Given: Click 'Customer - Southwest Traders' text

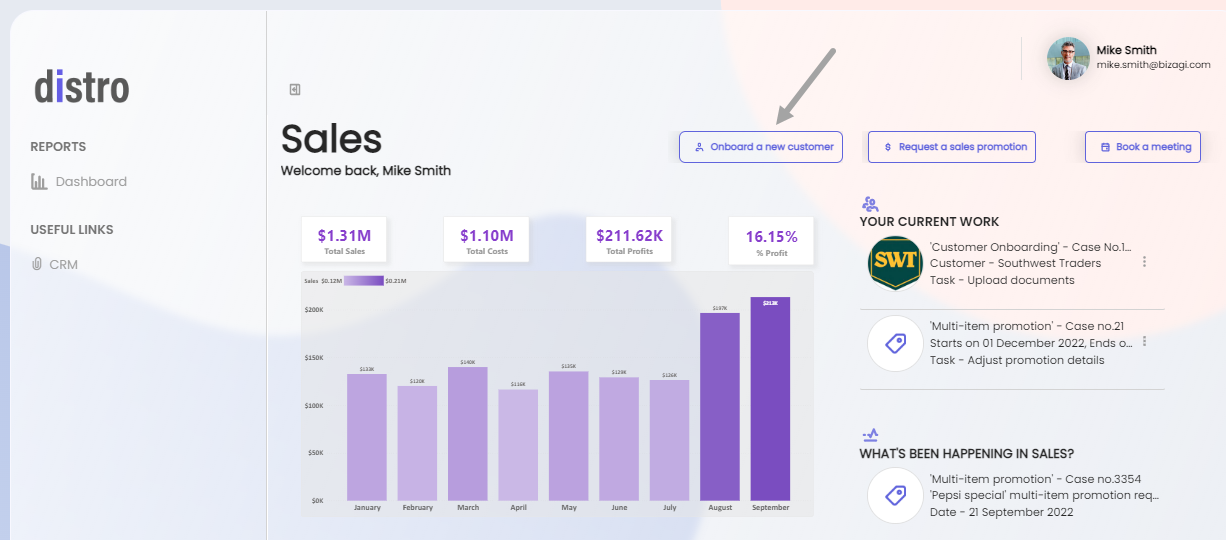Looking at the screenshot, I should pyautogui.click(x=1015, y=263).
